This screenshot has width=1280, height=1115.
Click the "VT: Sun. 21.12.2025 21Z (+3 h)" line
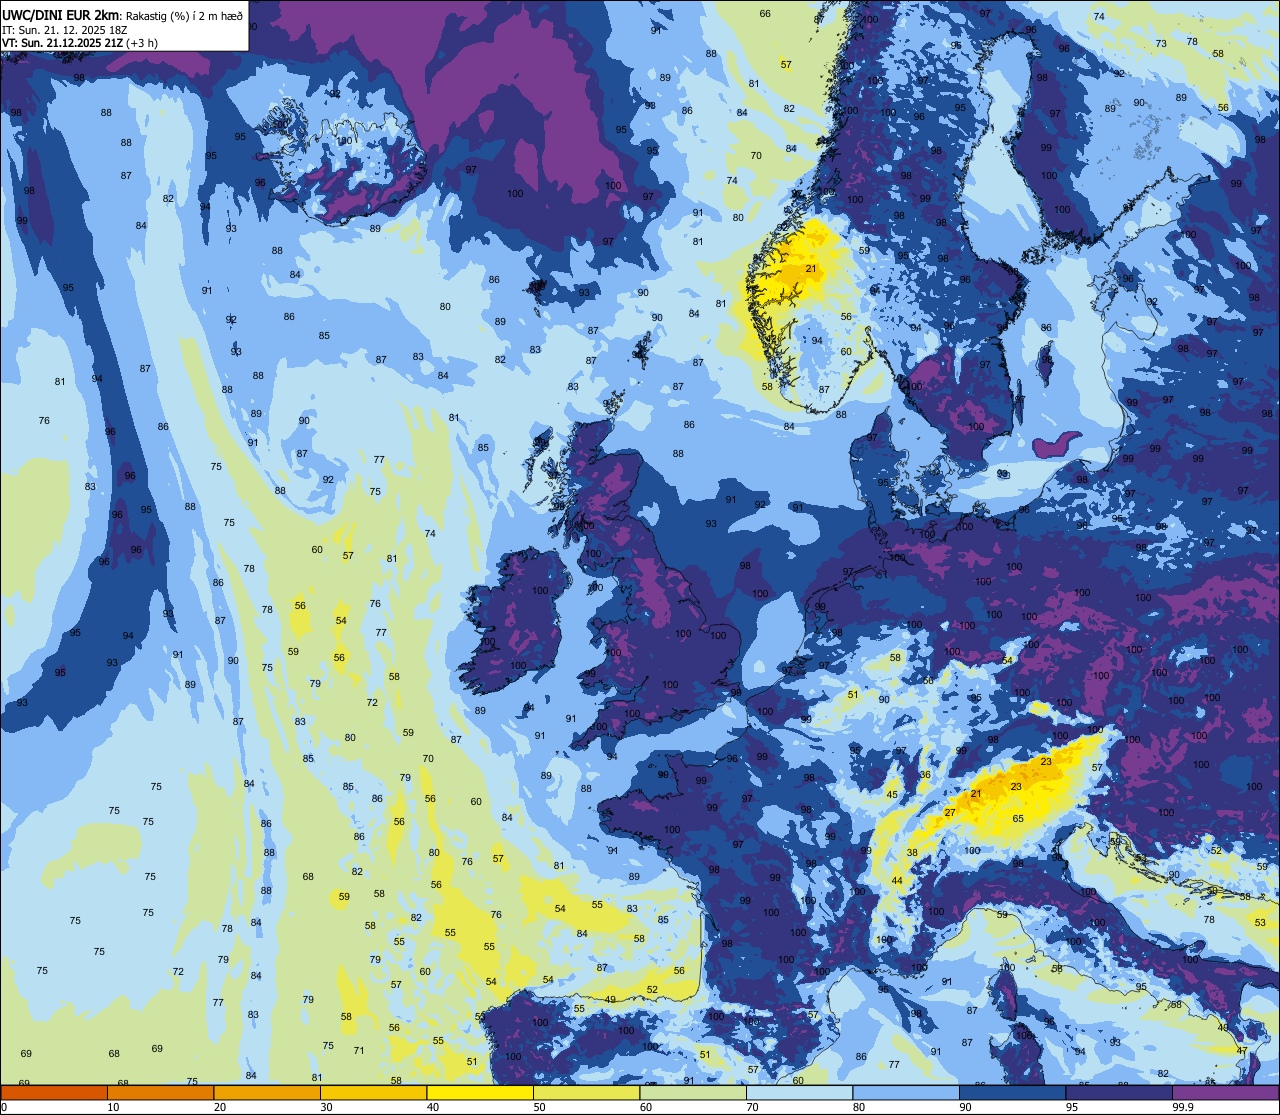(79, 42)
